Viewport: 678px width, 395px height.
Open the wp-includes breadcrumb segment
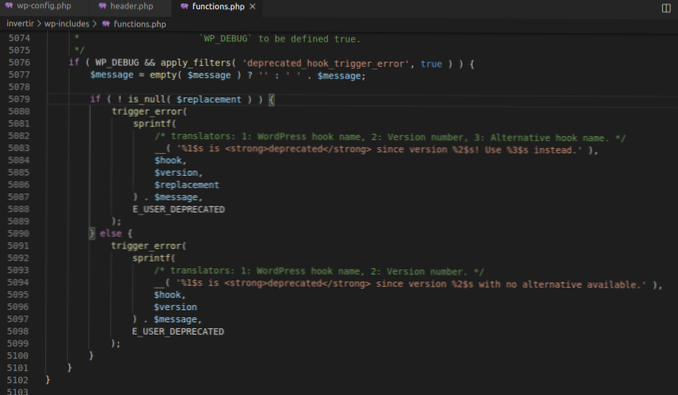coord(67,24)
